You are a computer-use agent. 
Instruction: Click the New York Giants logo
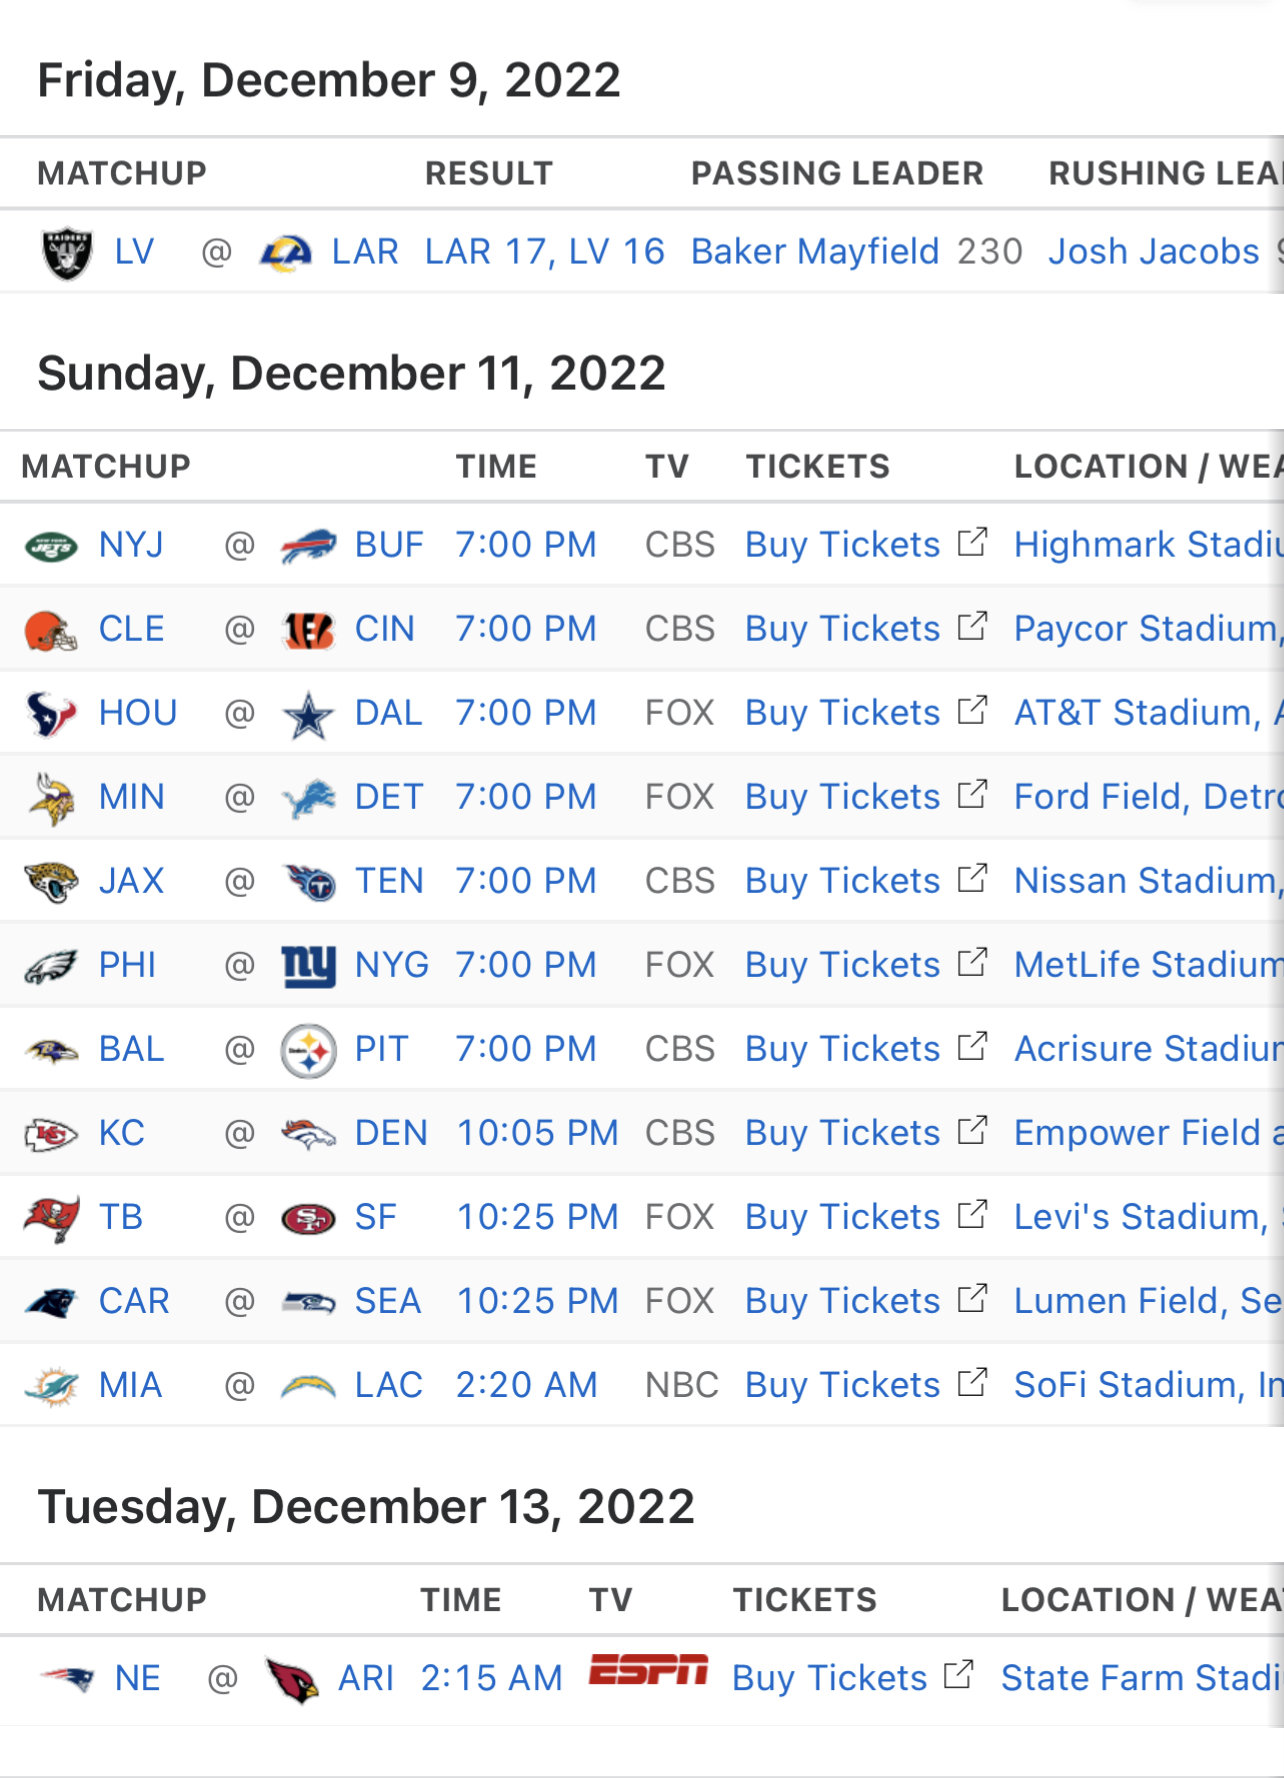click(x=308, y=966)
